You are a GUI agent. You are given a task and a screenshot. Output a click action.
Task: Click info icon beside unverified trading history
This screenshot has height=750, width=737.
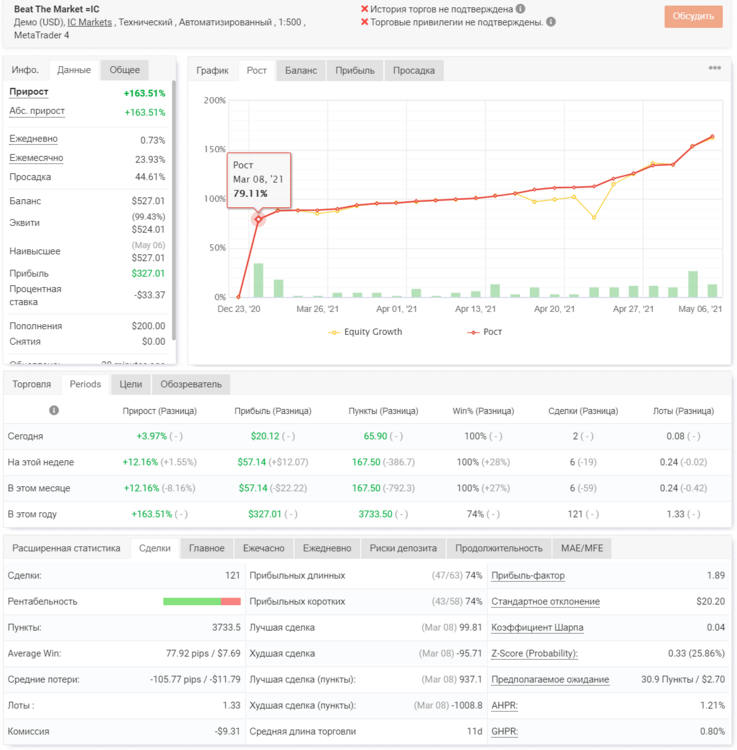tap(520, 9)
